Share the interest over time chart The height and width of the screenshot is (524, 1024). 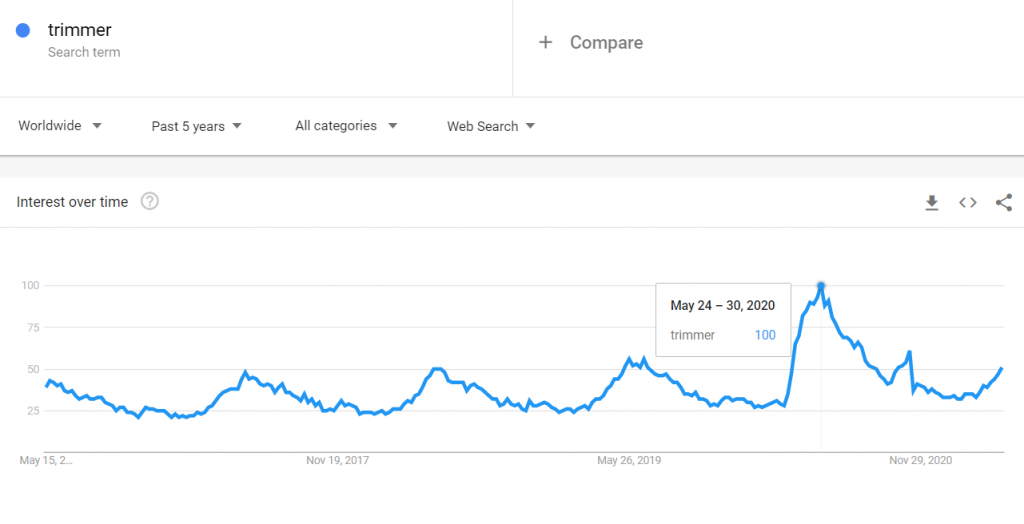click(x=1004, y=203)
